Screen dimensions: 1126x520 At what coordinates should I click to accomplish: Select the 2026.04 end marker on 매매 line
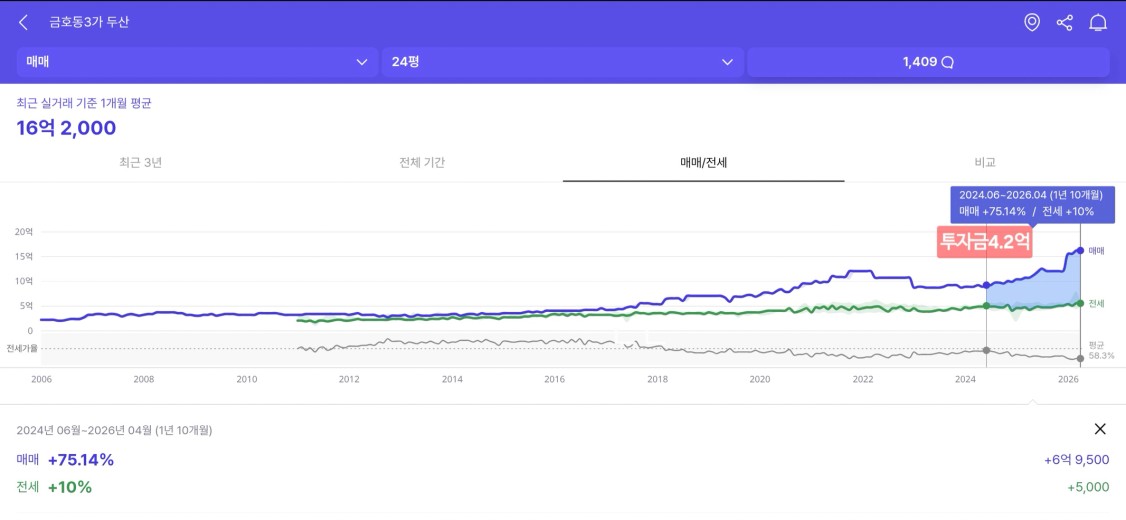pos(1080,250)
